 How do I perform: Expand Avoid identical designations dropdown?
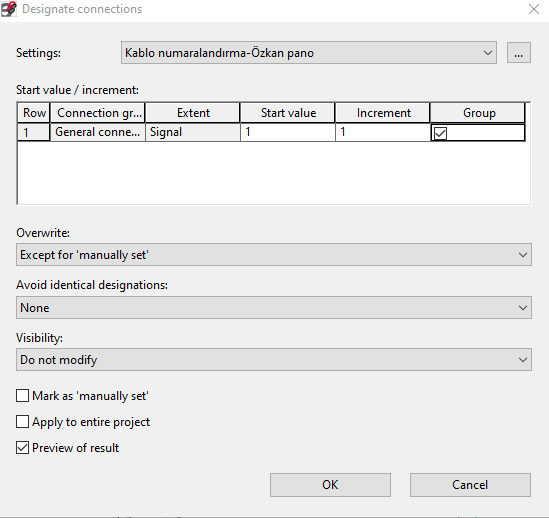274,308
